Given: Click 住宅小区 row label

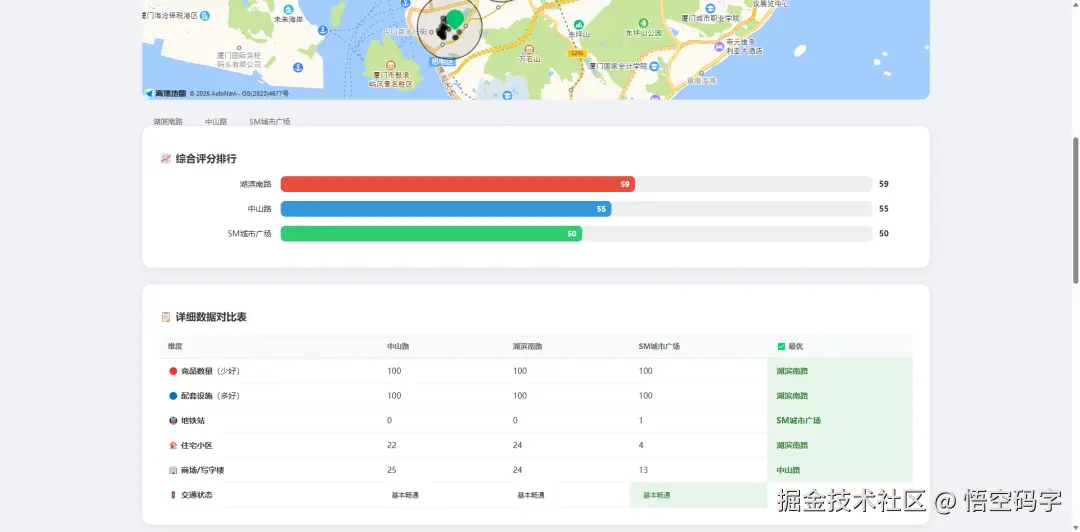Looking at the screenshot, I should [196, 445].
